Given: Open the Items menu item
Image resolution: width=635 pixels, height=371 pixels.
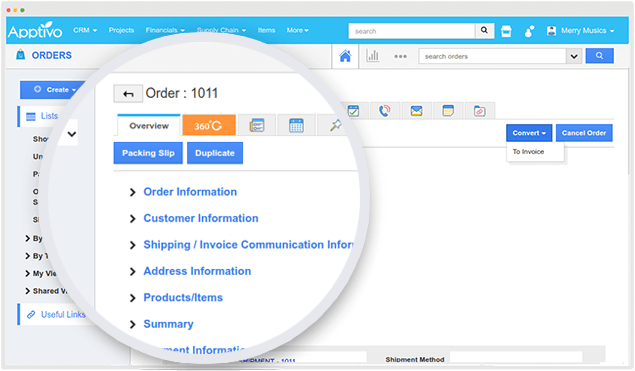Looking at the screenshot, I should pos(266,30).
